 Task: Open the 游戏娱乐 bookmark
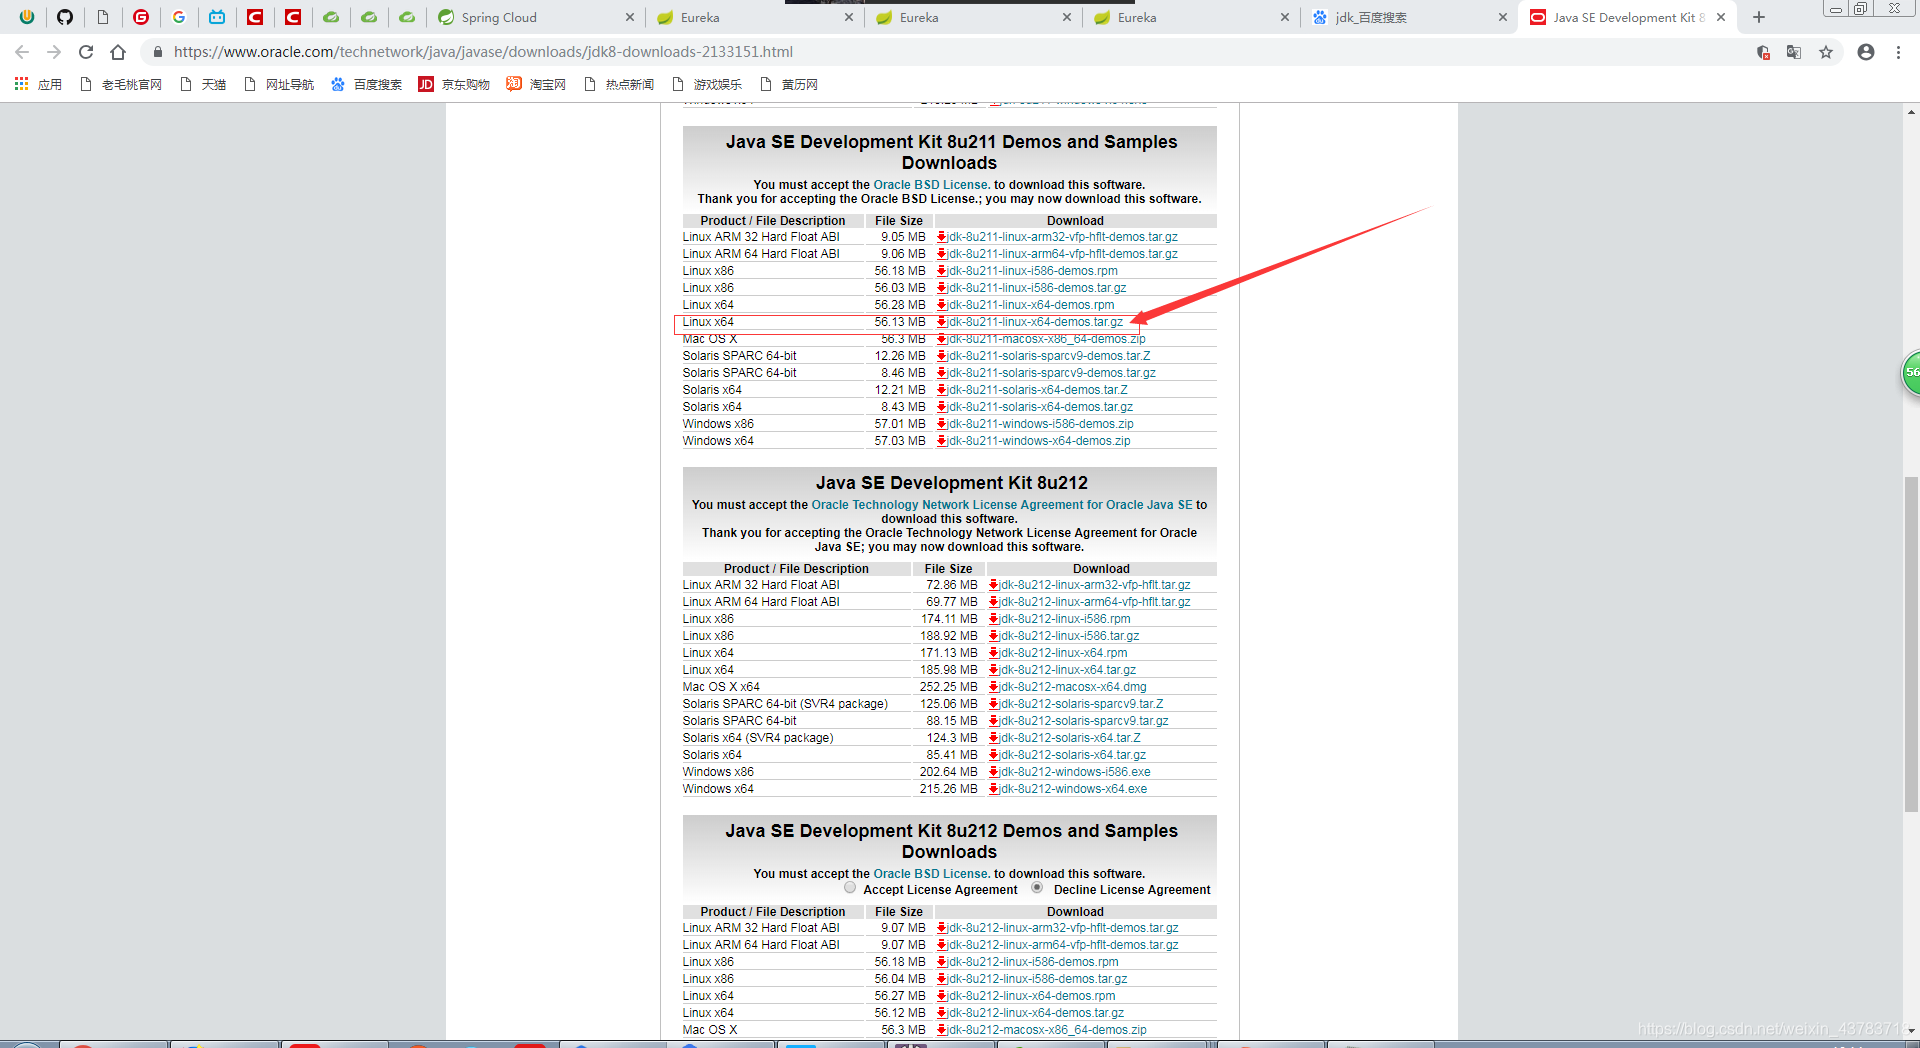point(707,85)
